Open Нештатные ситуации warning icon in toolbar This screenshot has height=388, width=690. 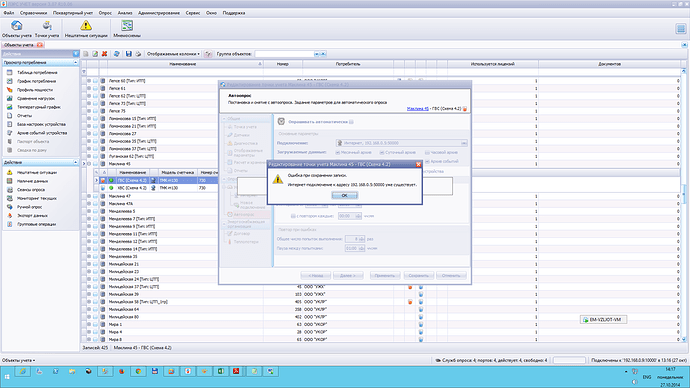pos(86,29)
